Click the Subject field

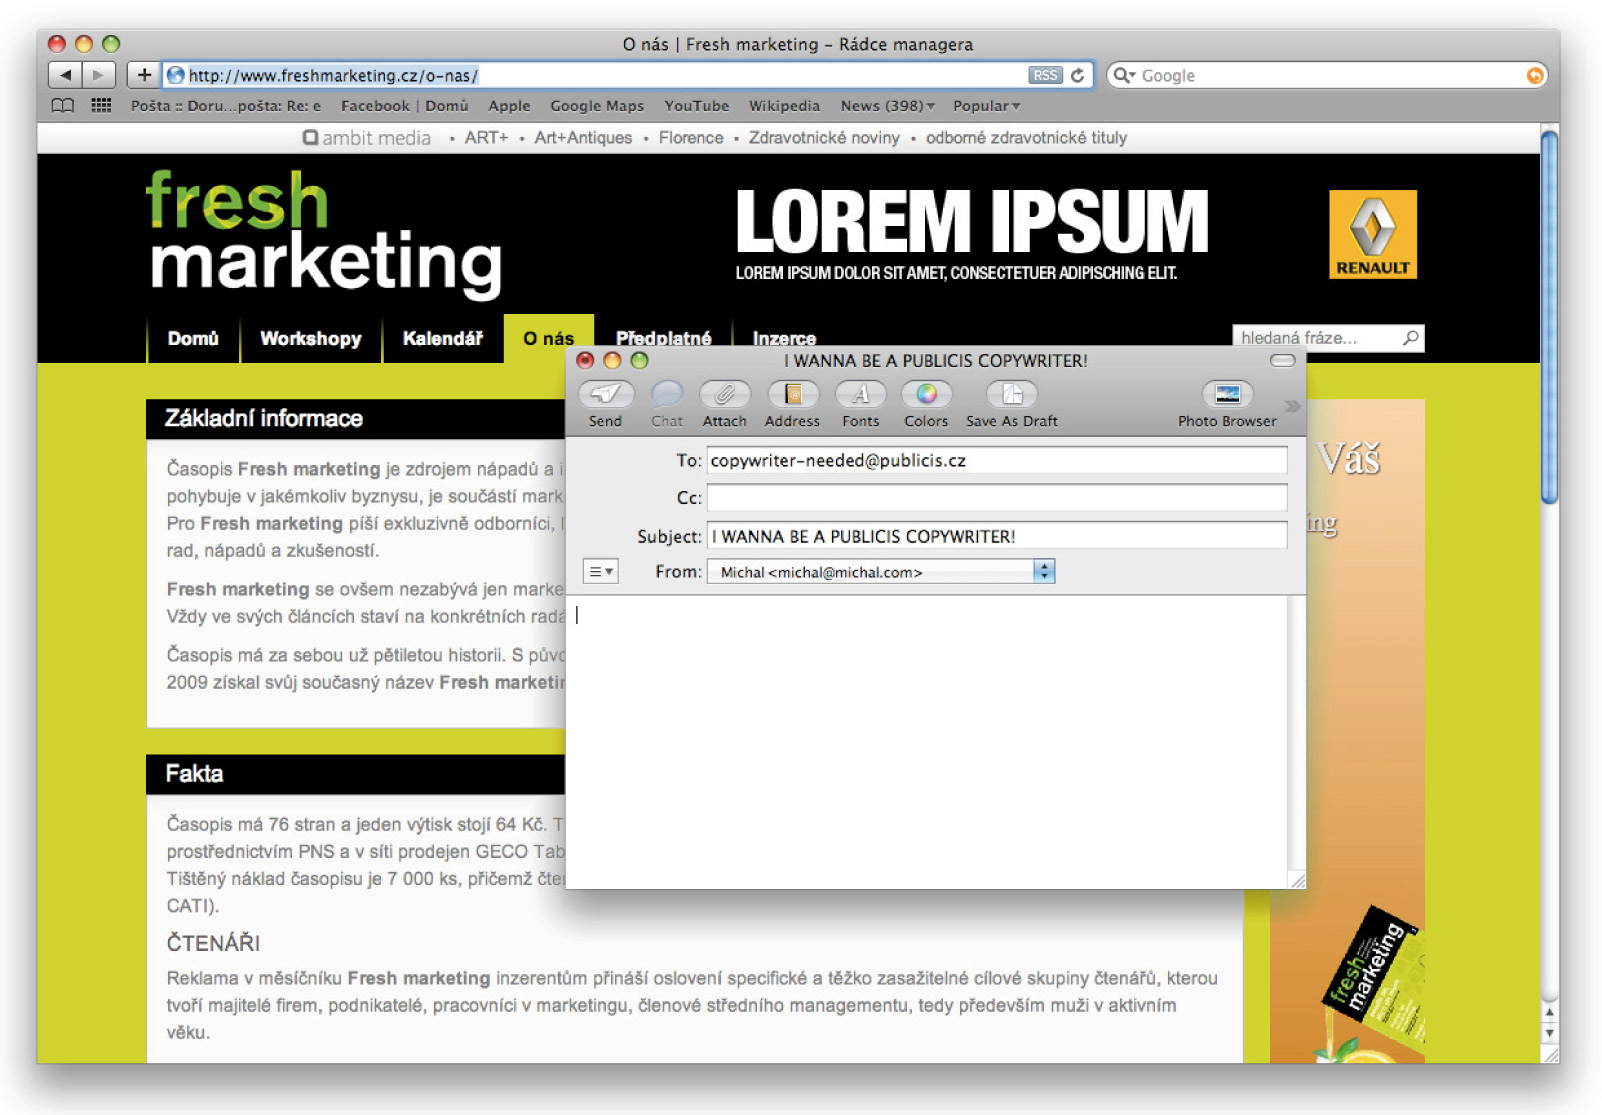(x=997, y=536)
